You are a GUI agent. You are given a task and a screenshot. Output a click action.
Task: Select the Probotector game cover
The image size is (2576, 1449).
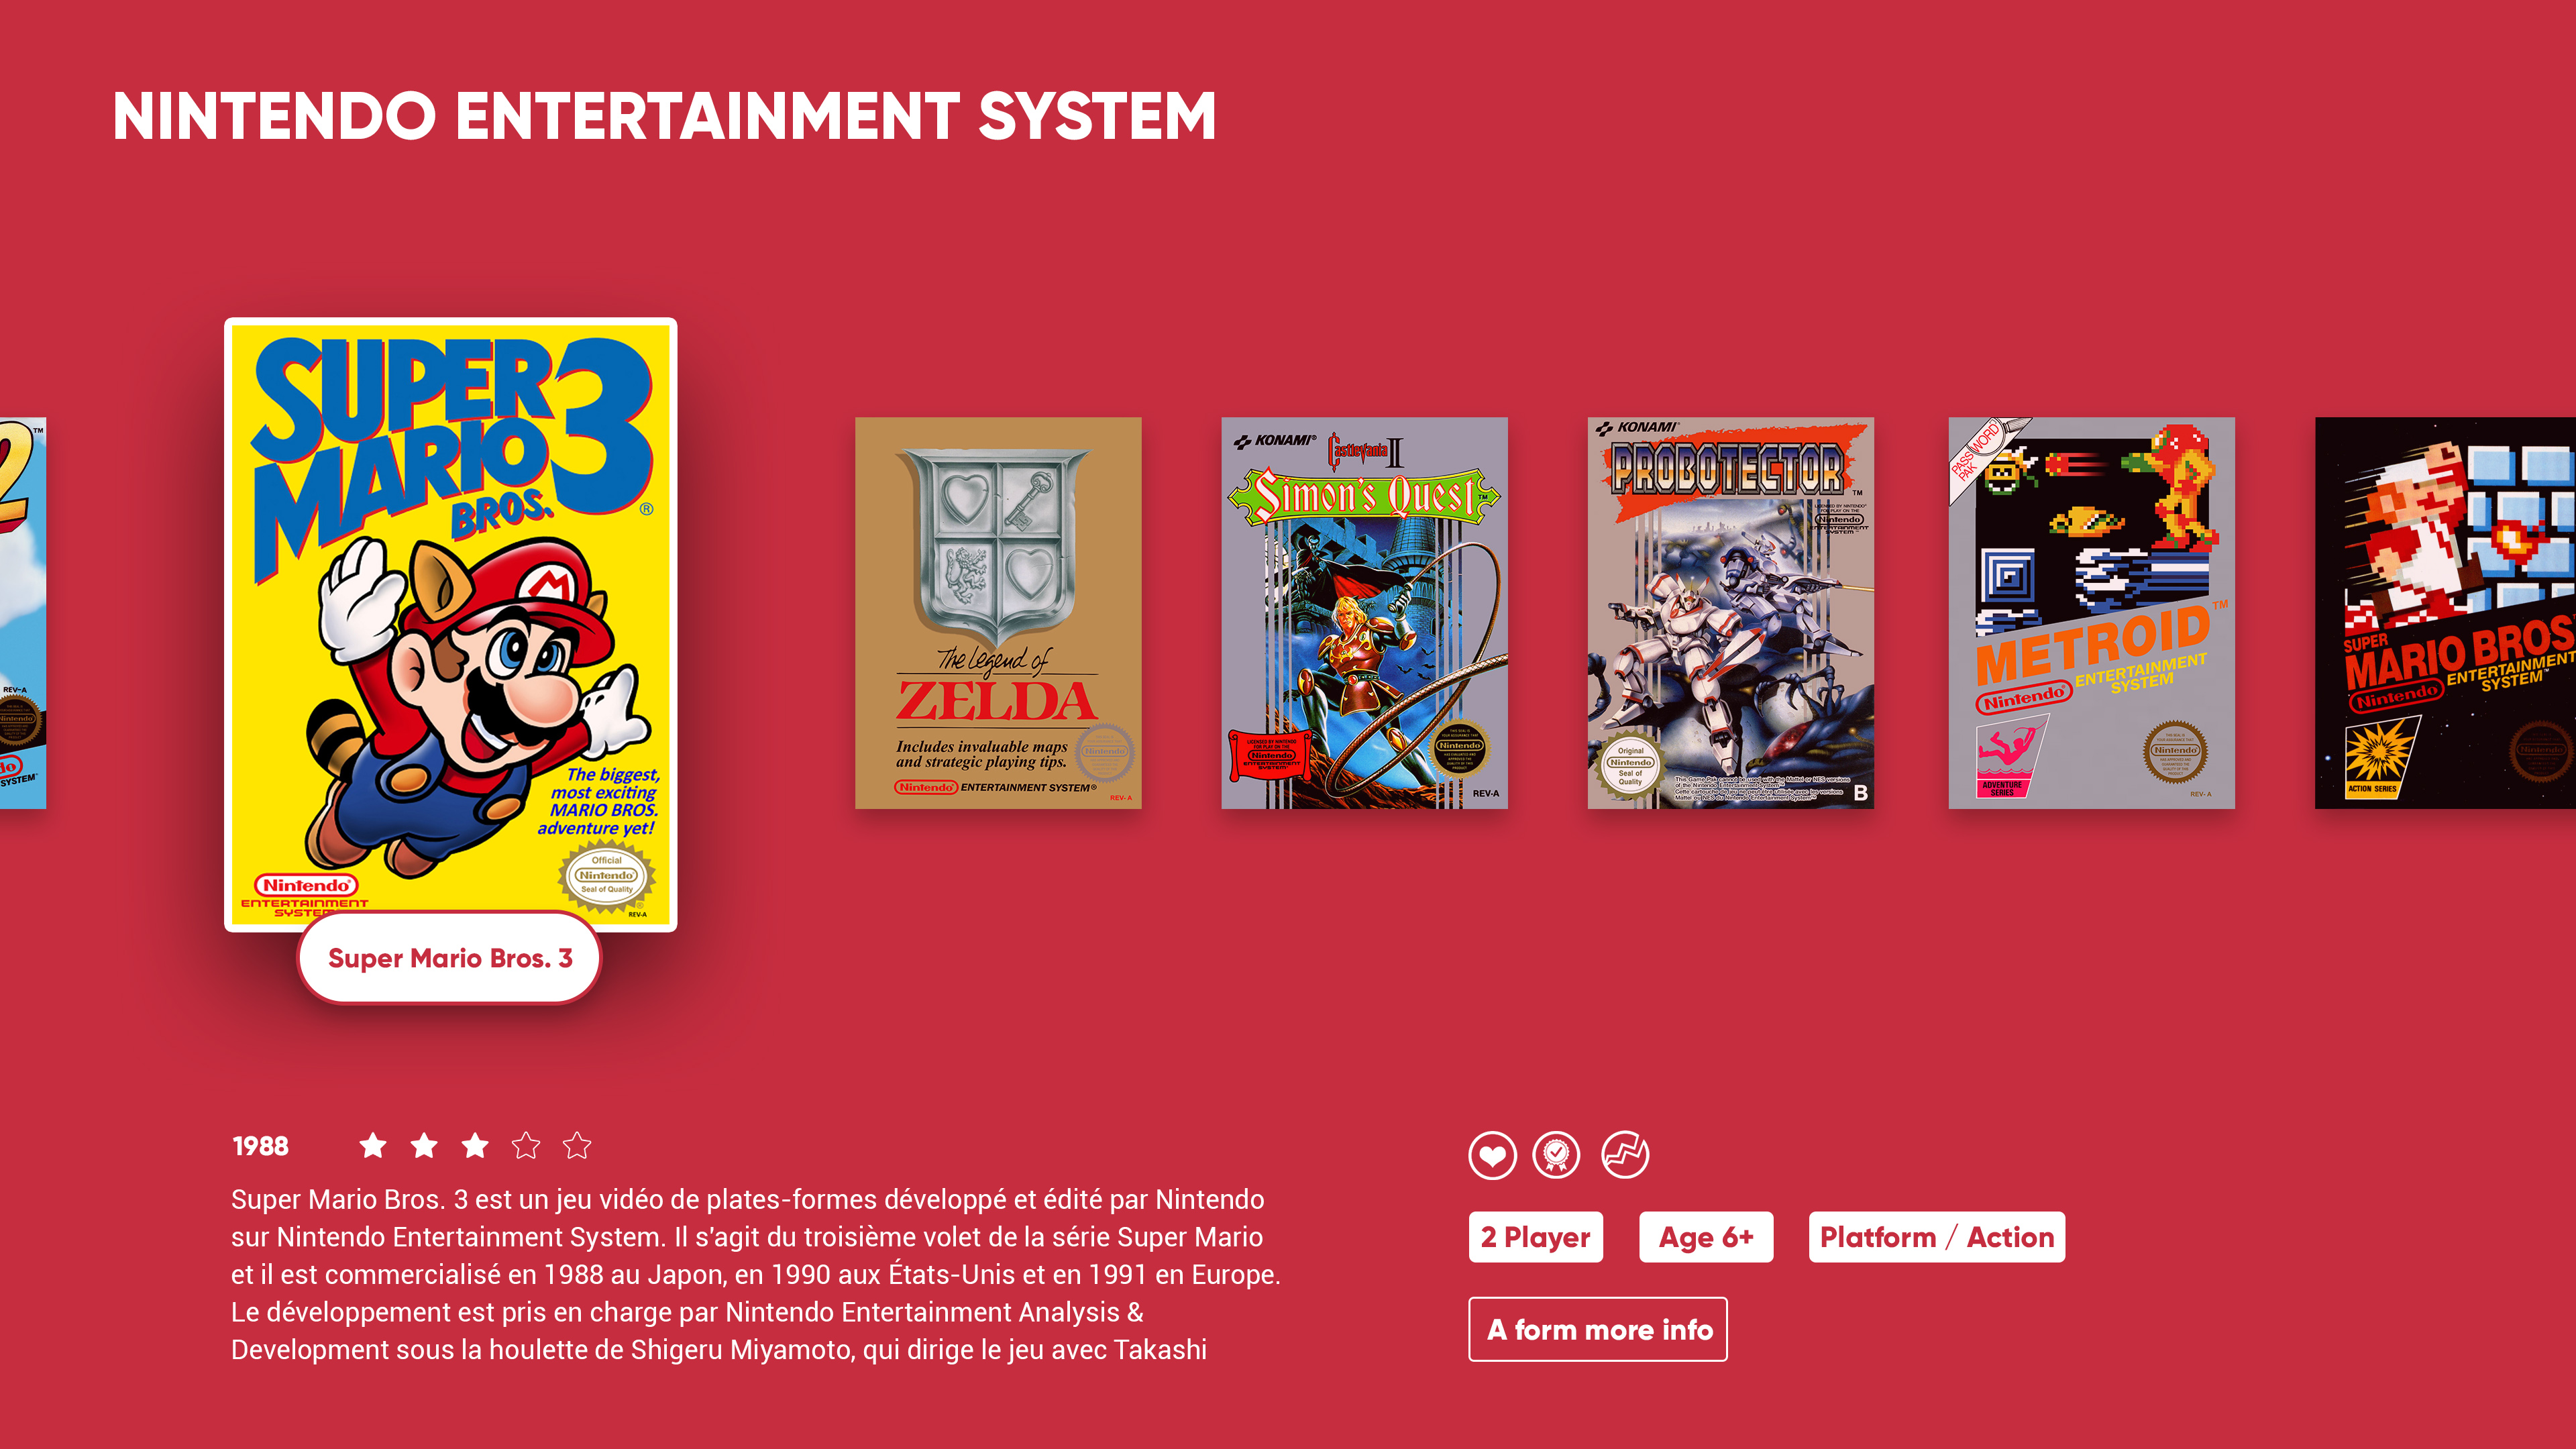coord(1731,613)
